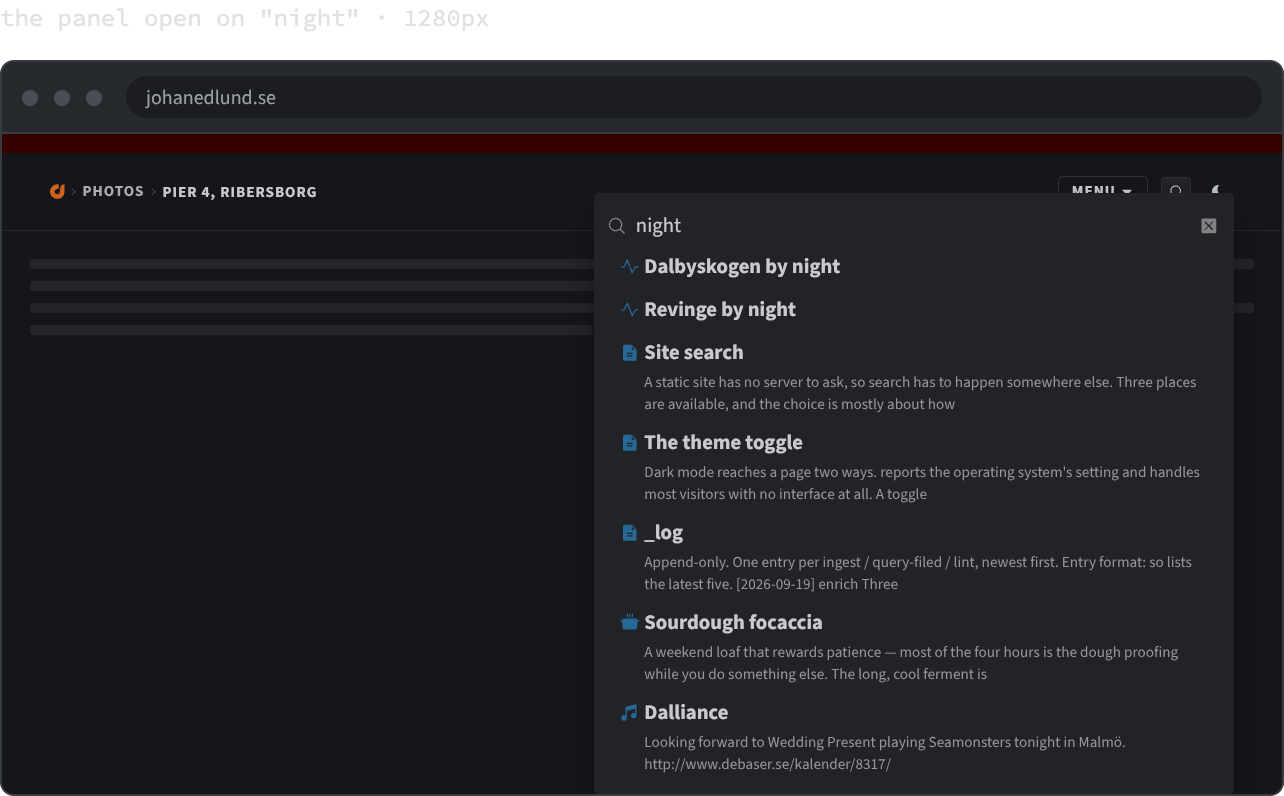
Task: Open the "Site search" result title
Action: point(694,353)
